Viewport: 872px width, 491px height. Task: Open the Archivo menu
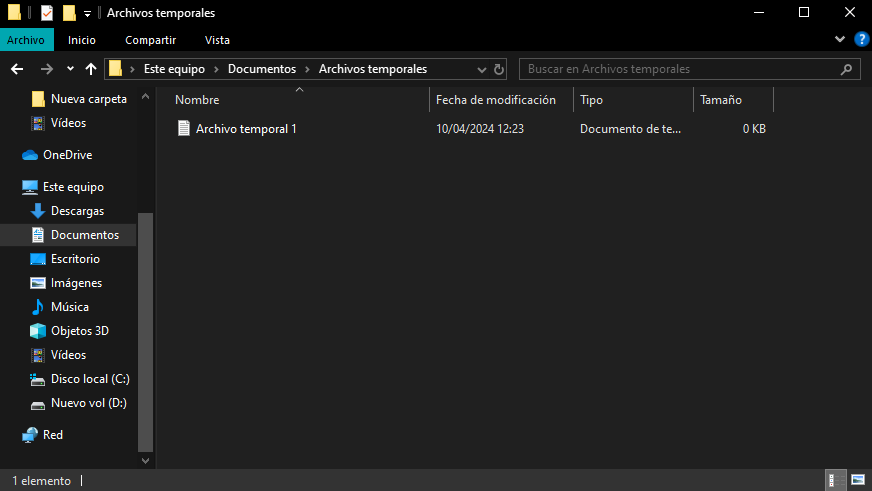click(26, 40)
